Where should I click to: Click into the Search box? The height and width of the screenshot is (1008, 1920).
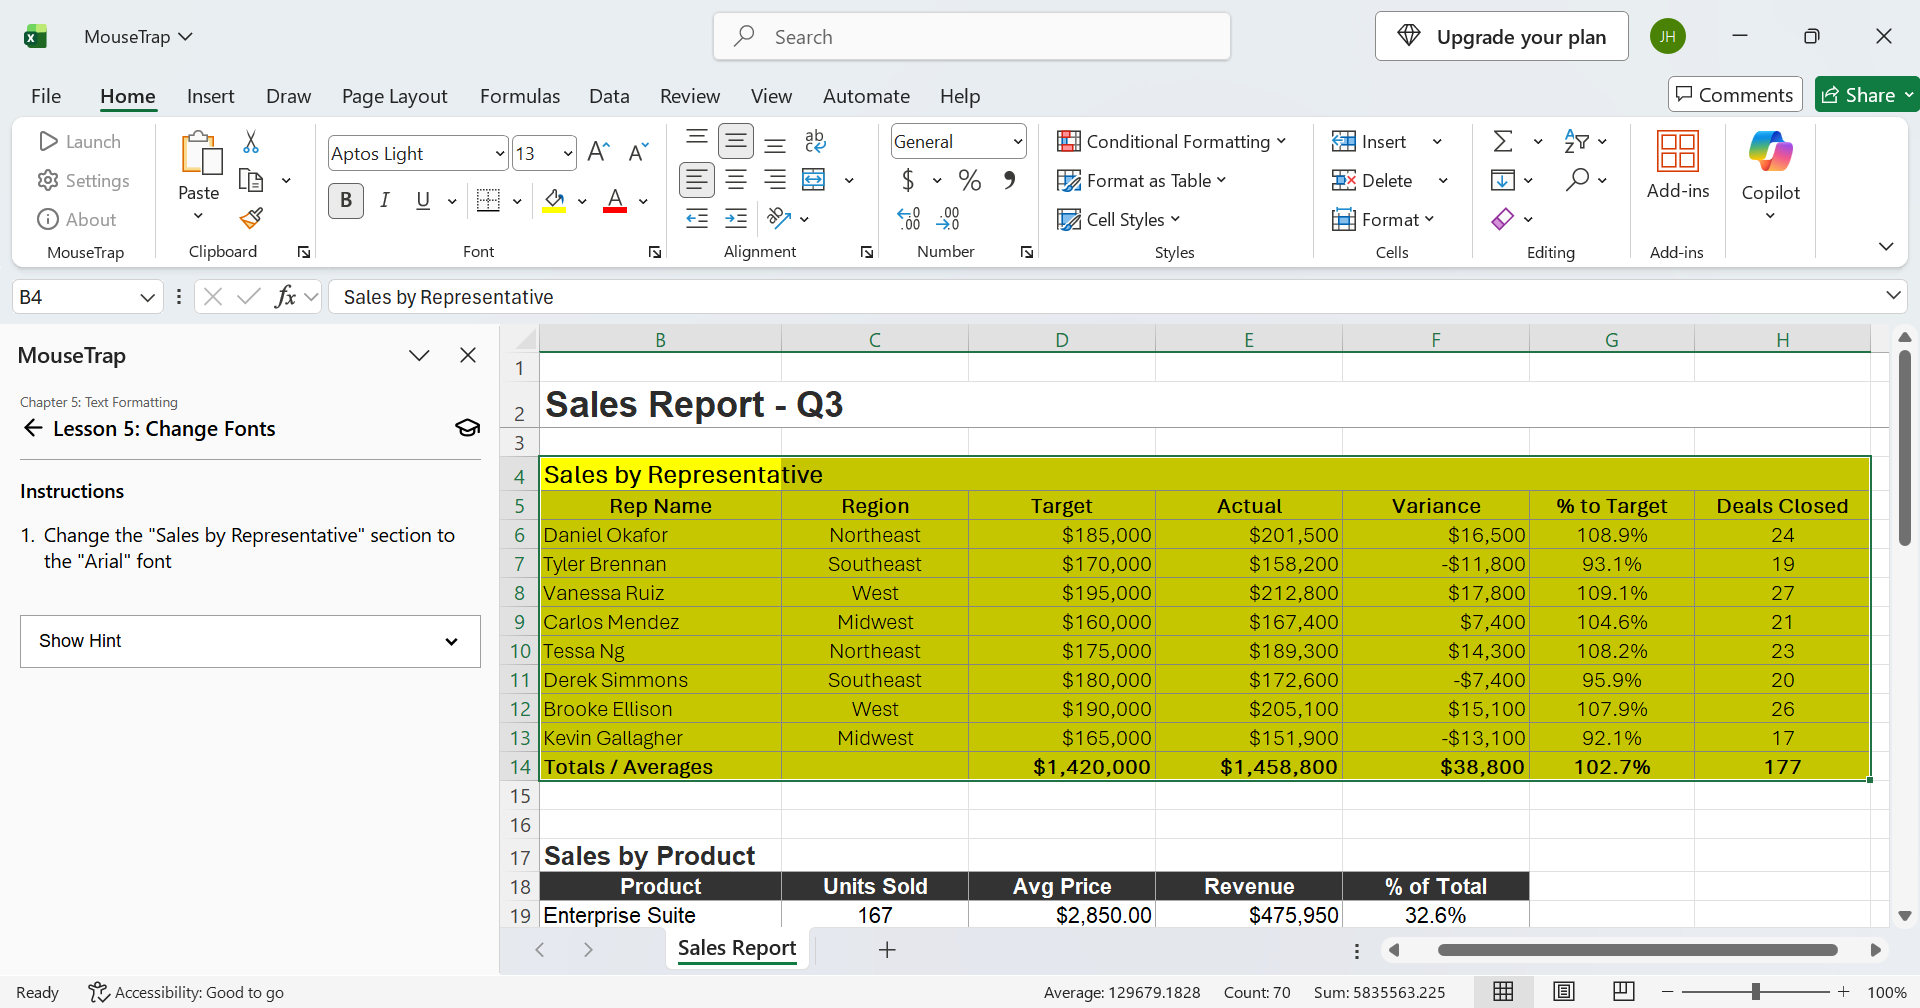tap(972, 37)
